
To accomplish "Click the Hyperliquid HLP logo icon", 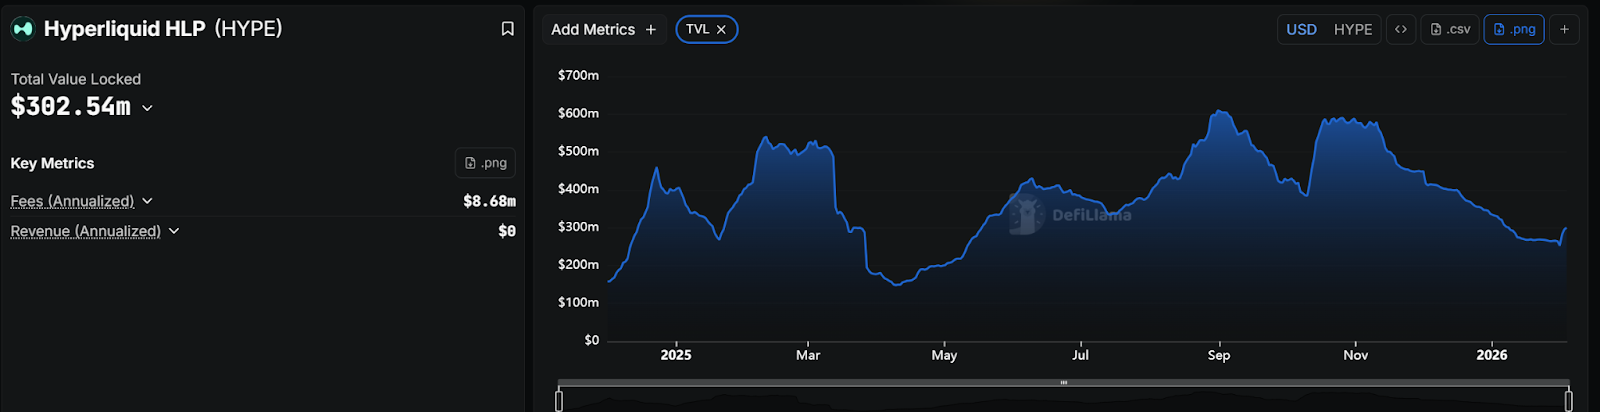I will tap(22, 29).
